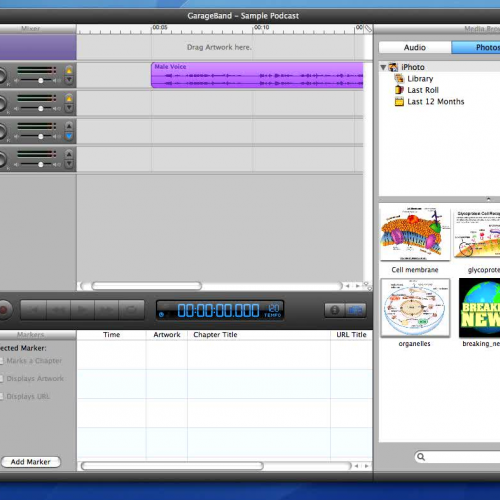Select the Last 12 Months album
Screen dimensions: 500x500
click(x=435, y=101)
